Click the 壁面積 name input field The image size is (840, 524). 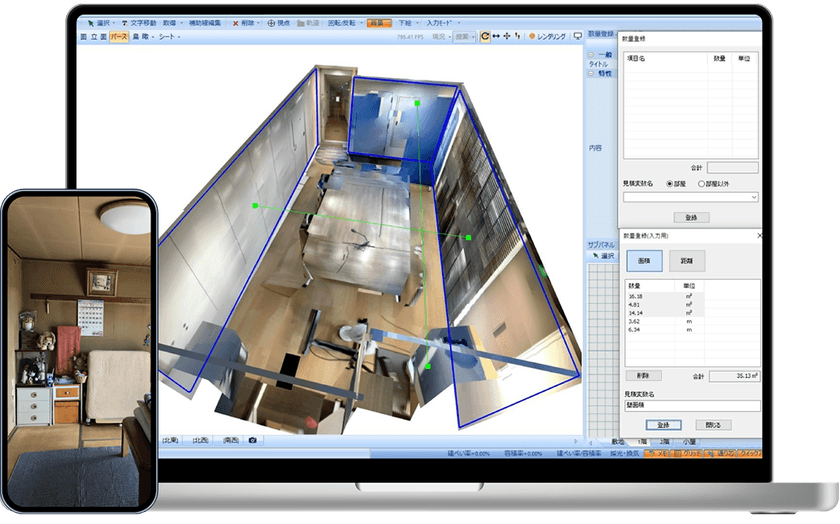pyautogui.click(x=691, y=406)
